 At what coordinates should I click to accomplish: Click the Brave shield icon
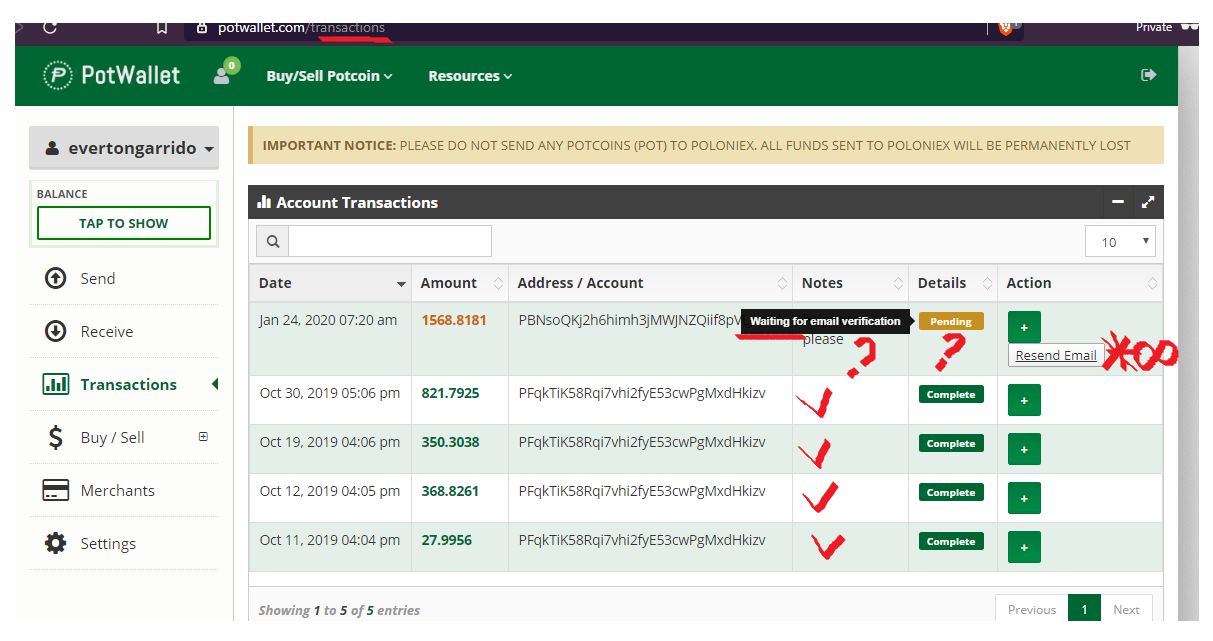point(1006,28)
